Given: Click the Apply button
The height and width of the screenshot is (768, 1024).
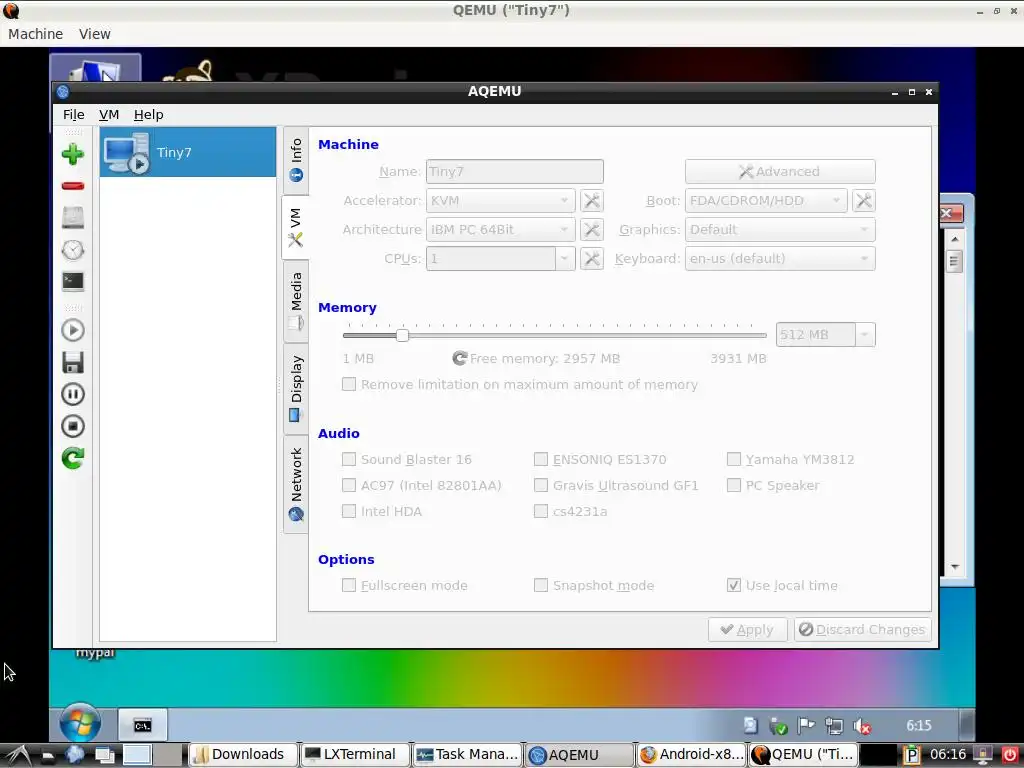Looking at the screenshot, I should tap(747, 630).
